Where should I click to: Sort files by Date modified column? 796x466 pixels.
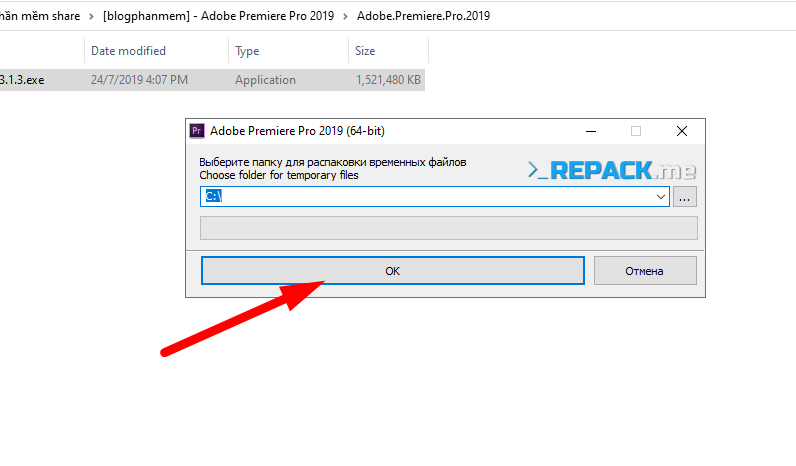[x=128, y=51]
